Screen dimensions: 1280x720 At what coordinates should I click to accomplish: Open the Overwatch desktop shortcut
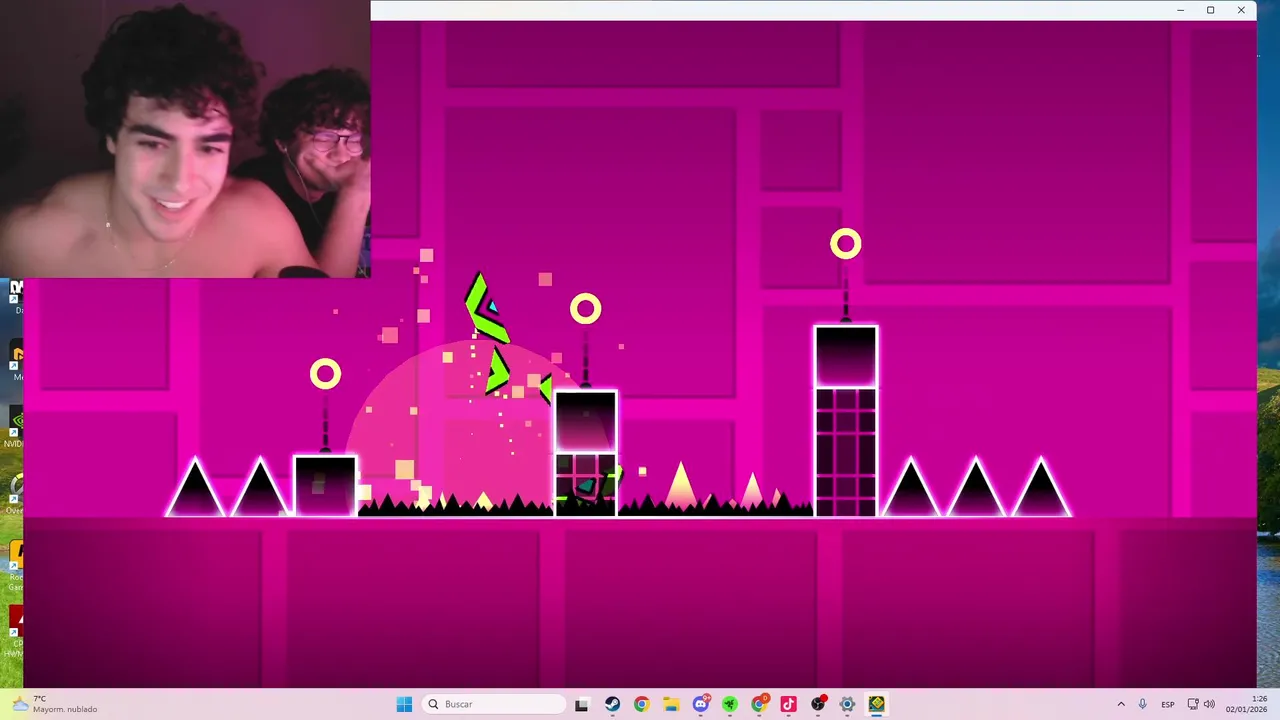pyautogui.click(x=14, y=492)
